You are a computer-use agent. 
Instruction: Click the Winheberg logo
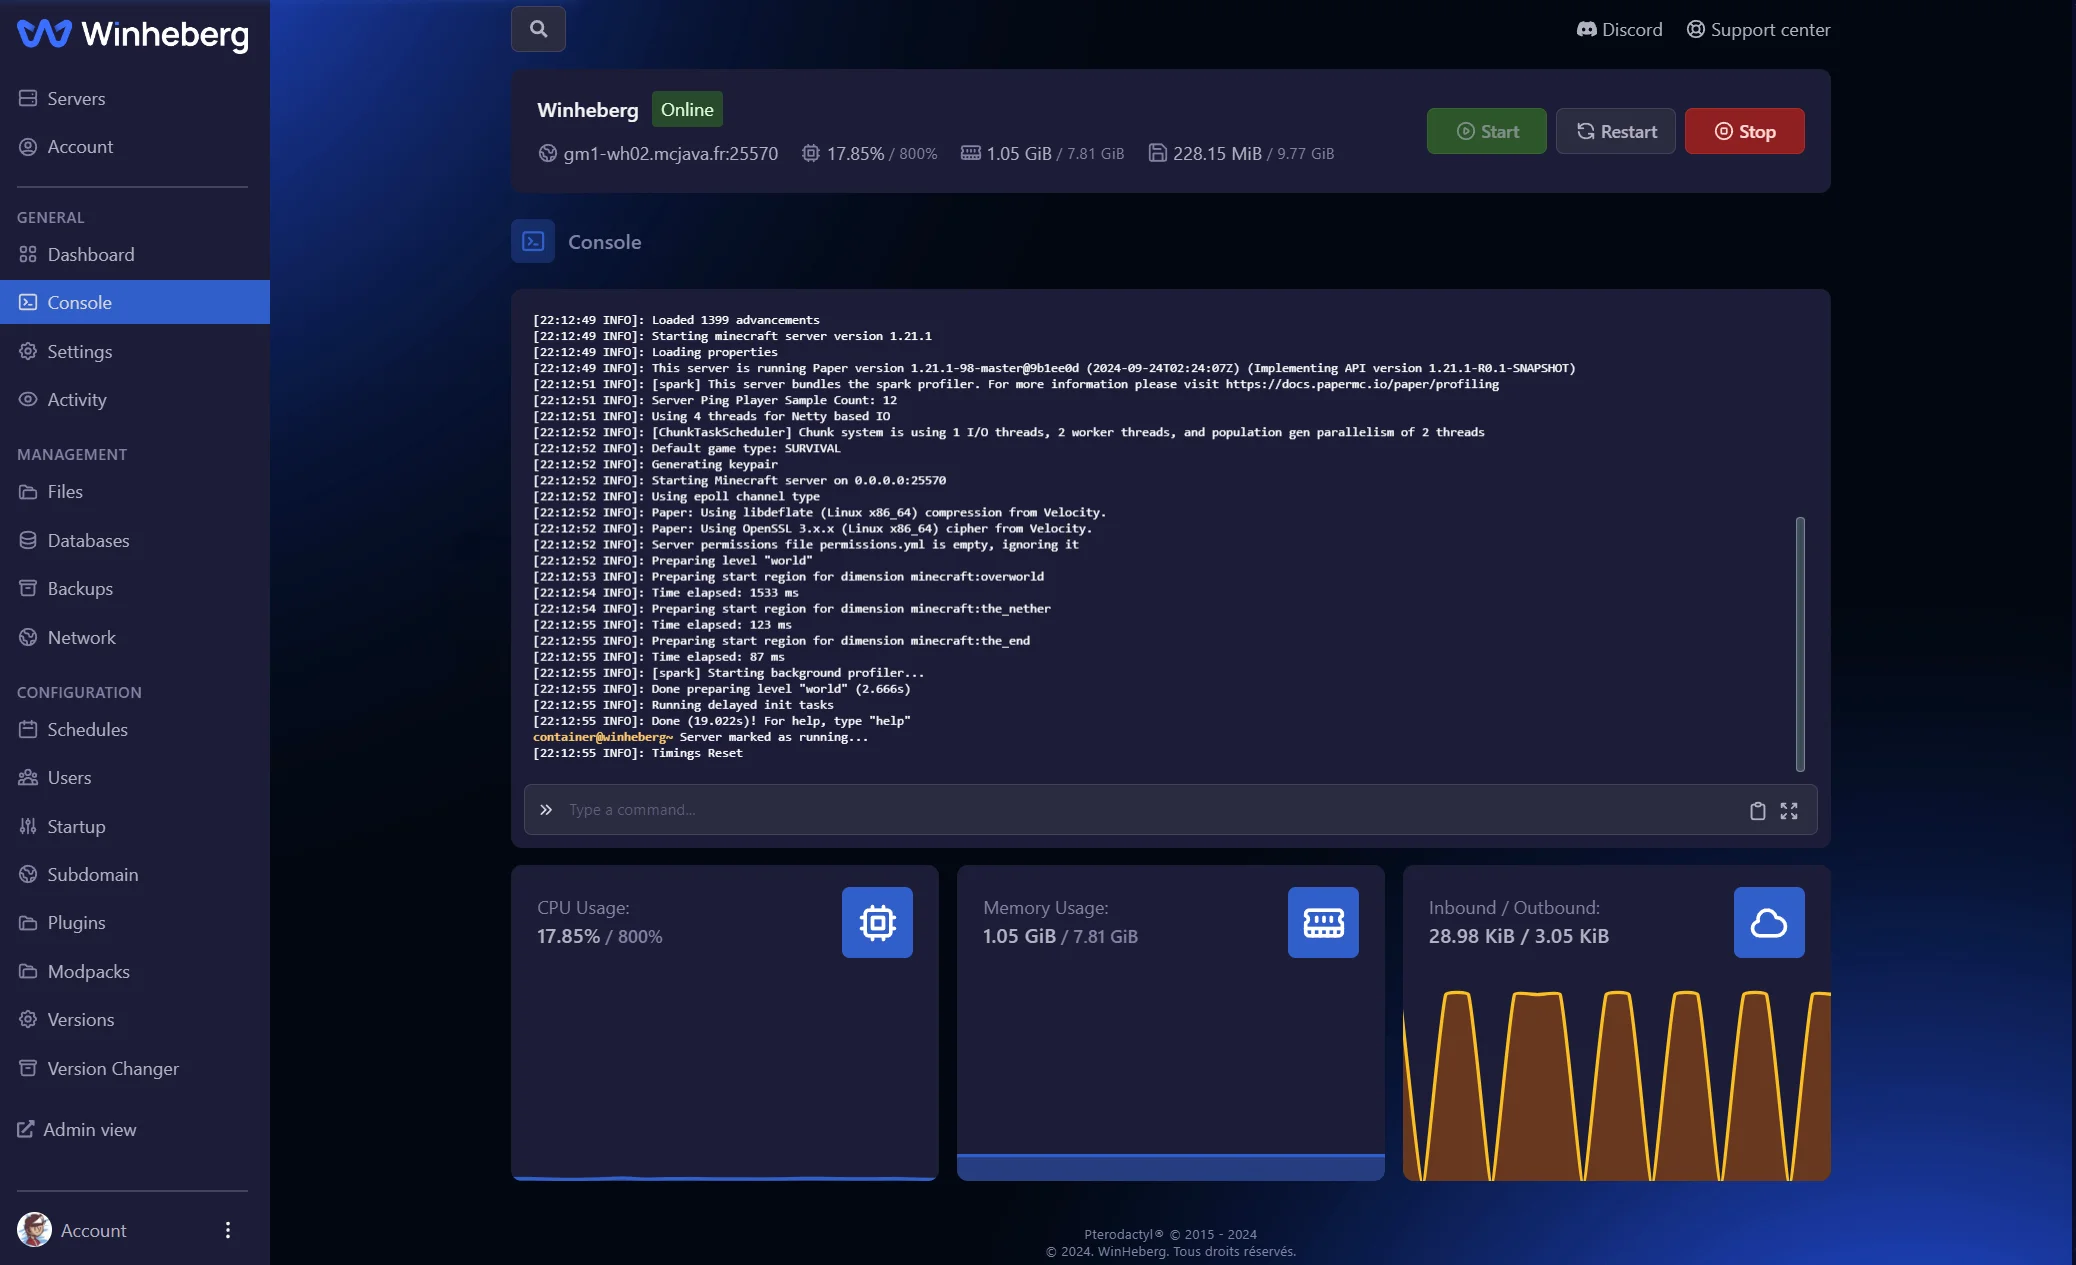click(x=133, y=34)
